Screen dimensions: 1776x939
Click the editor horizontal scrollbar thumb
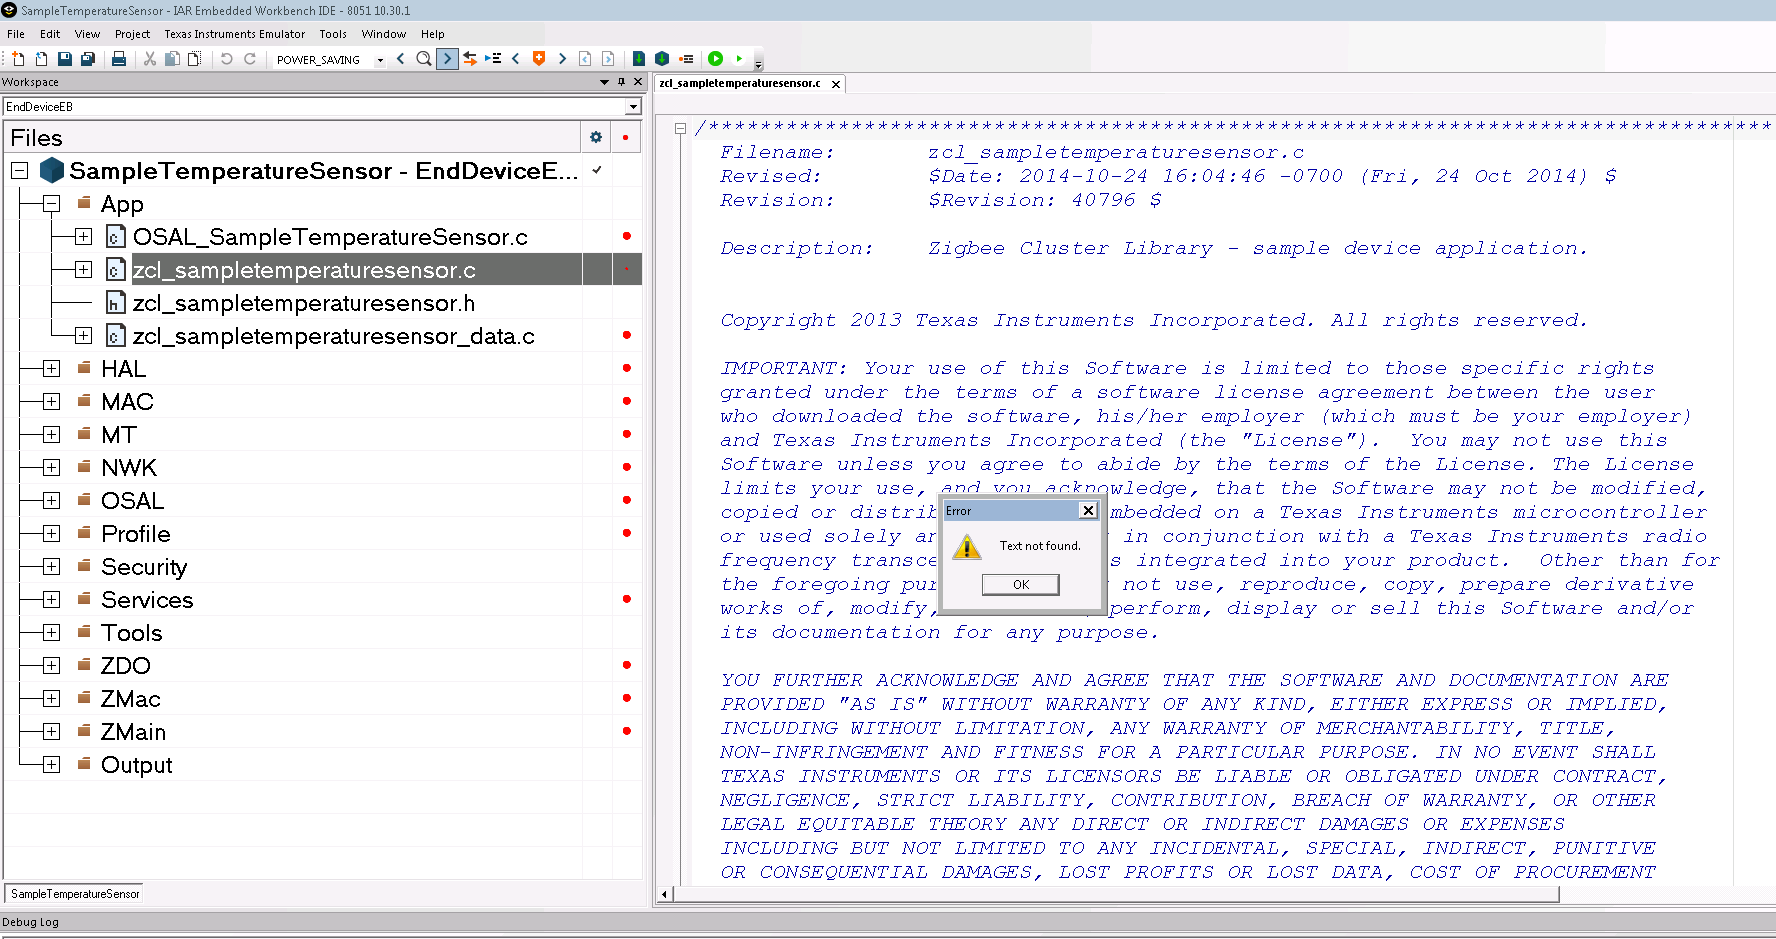[x=1117, y=894]
